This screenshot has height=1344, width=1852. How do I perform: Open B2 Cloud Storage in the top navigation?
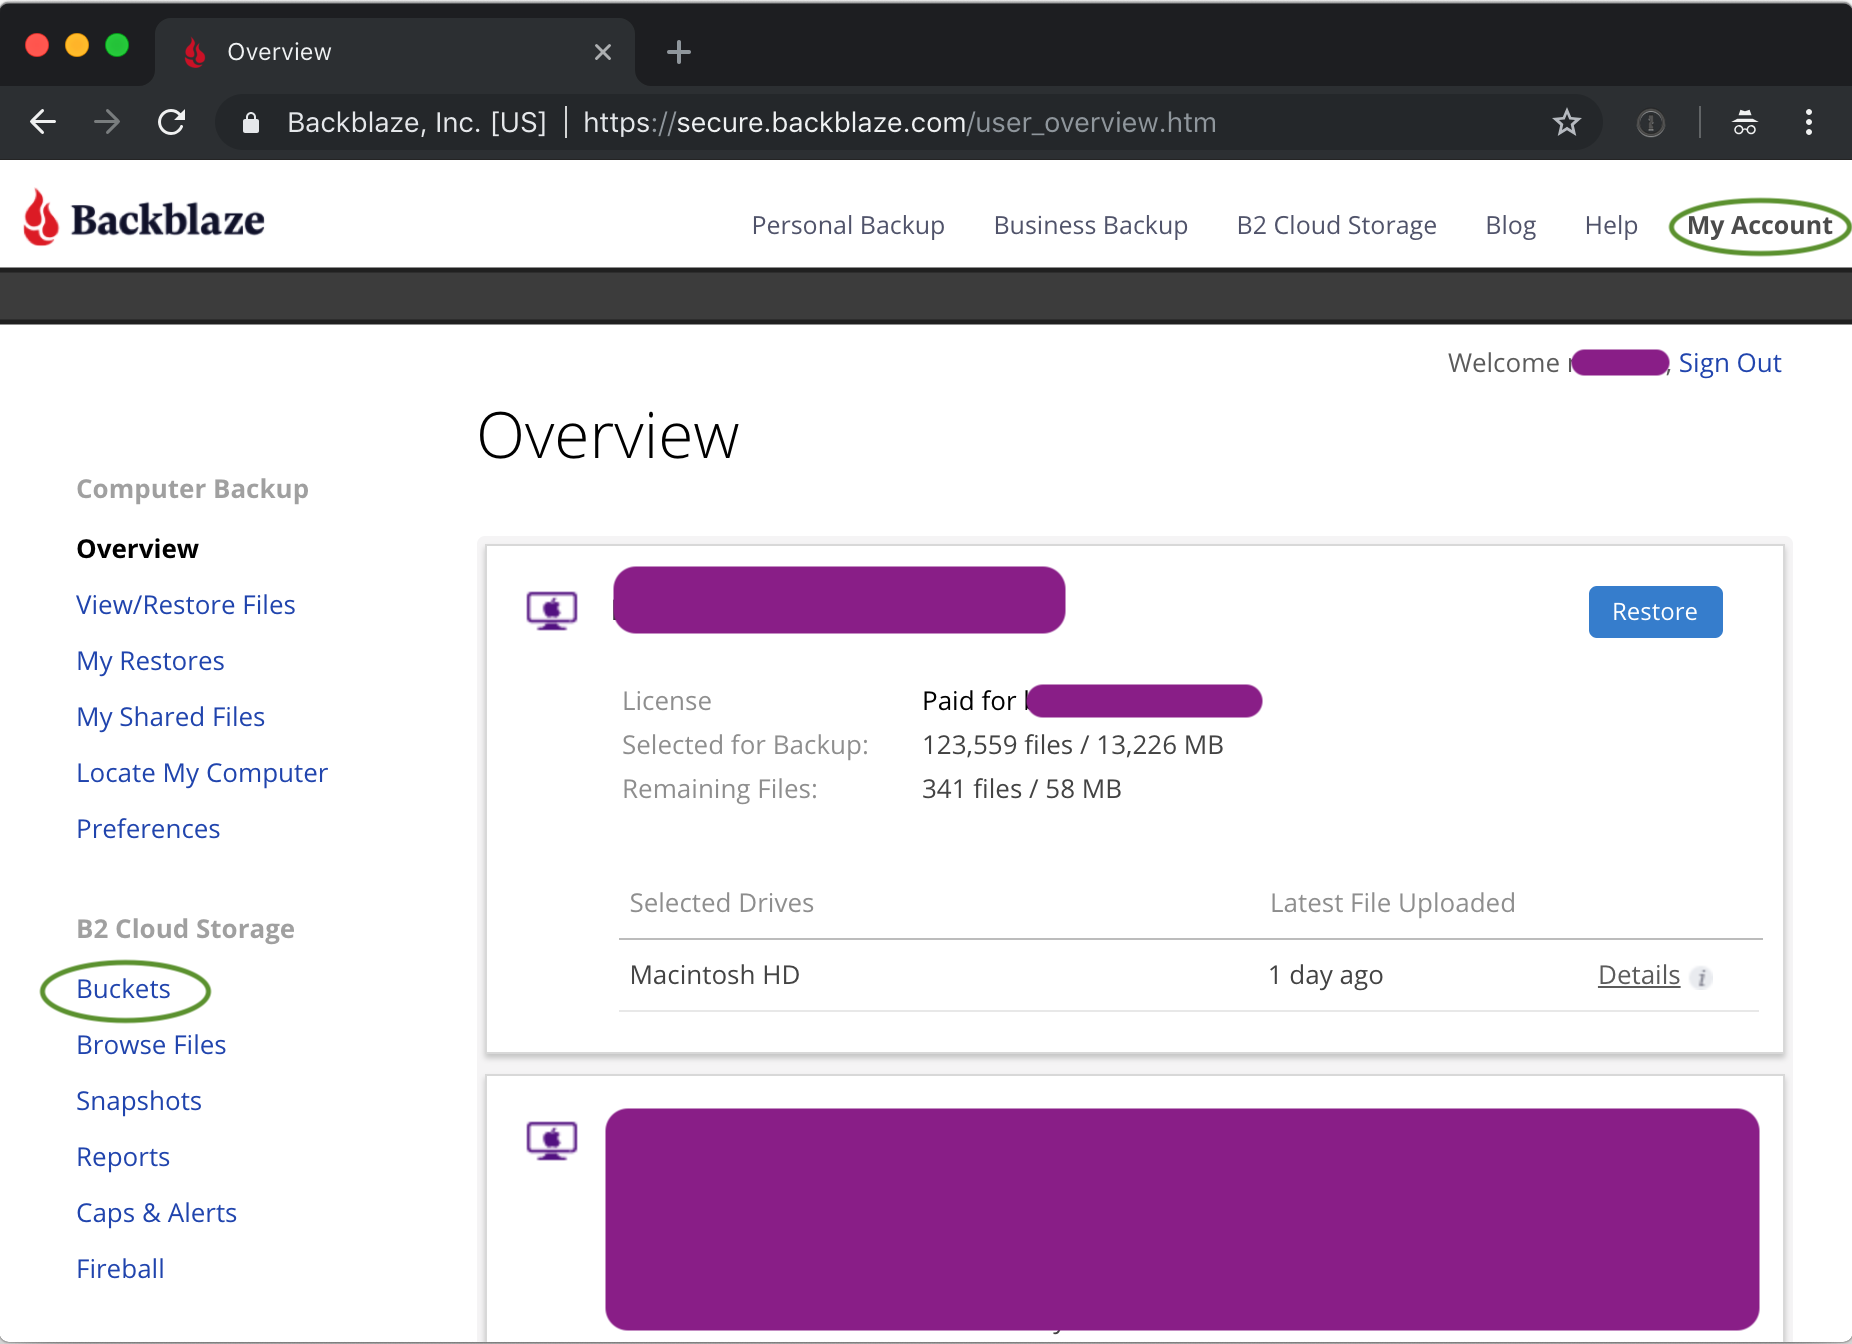1337,225
